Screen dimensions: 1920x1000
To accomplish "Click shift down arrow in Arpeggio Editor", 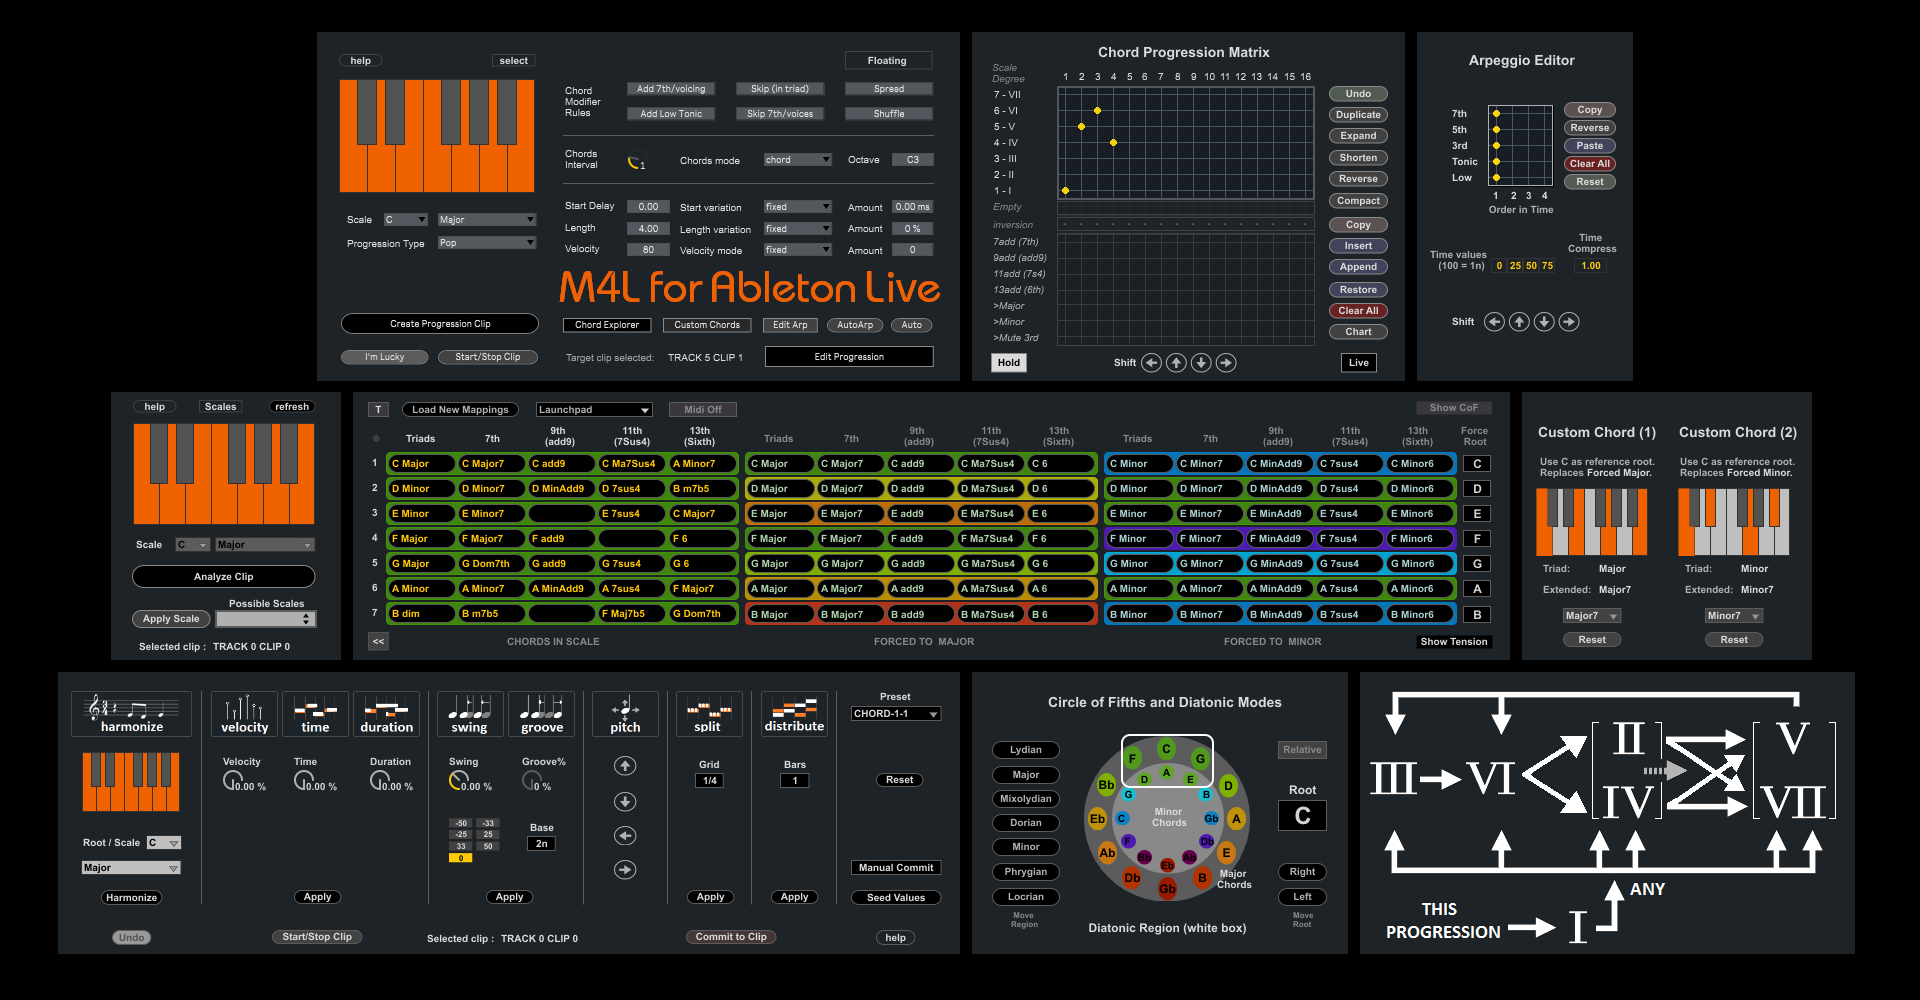I will point(1544,322).
